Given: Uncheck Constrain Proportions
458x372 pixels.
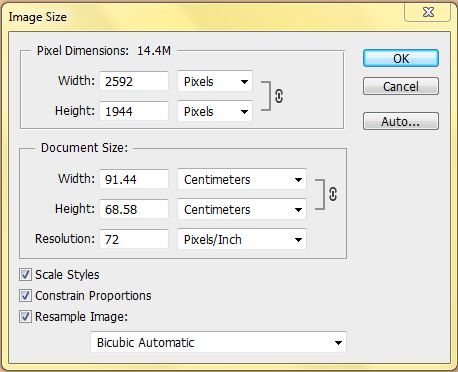Looking at the screenshot, I should [x=25, y=296].
